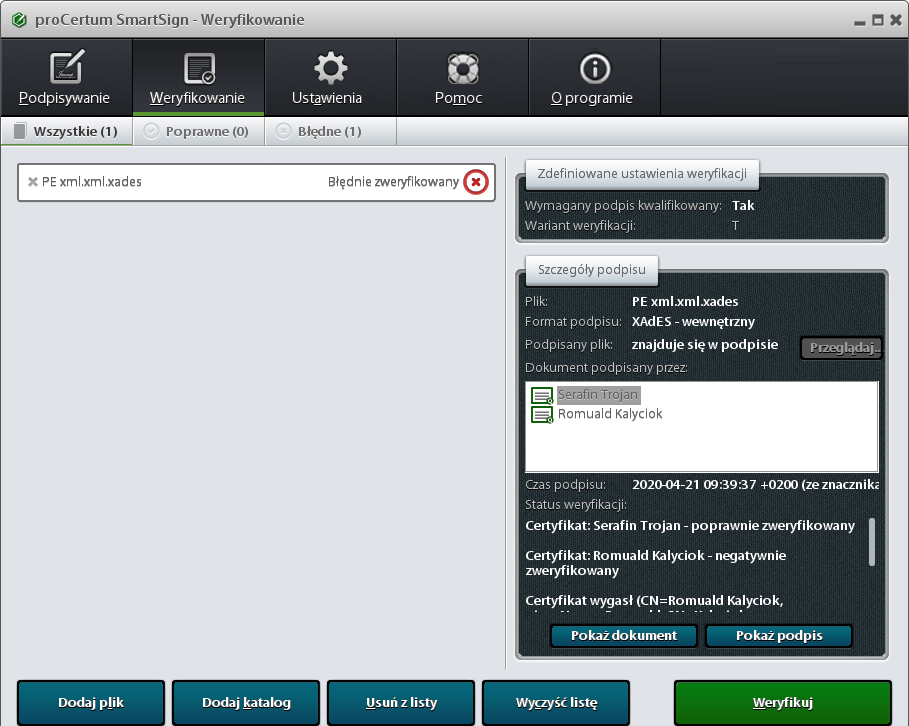The width and height of the screenshot is (909, 726).
Task: Click the Tak value for qualified signature
Action: tap(743, 206)
